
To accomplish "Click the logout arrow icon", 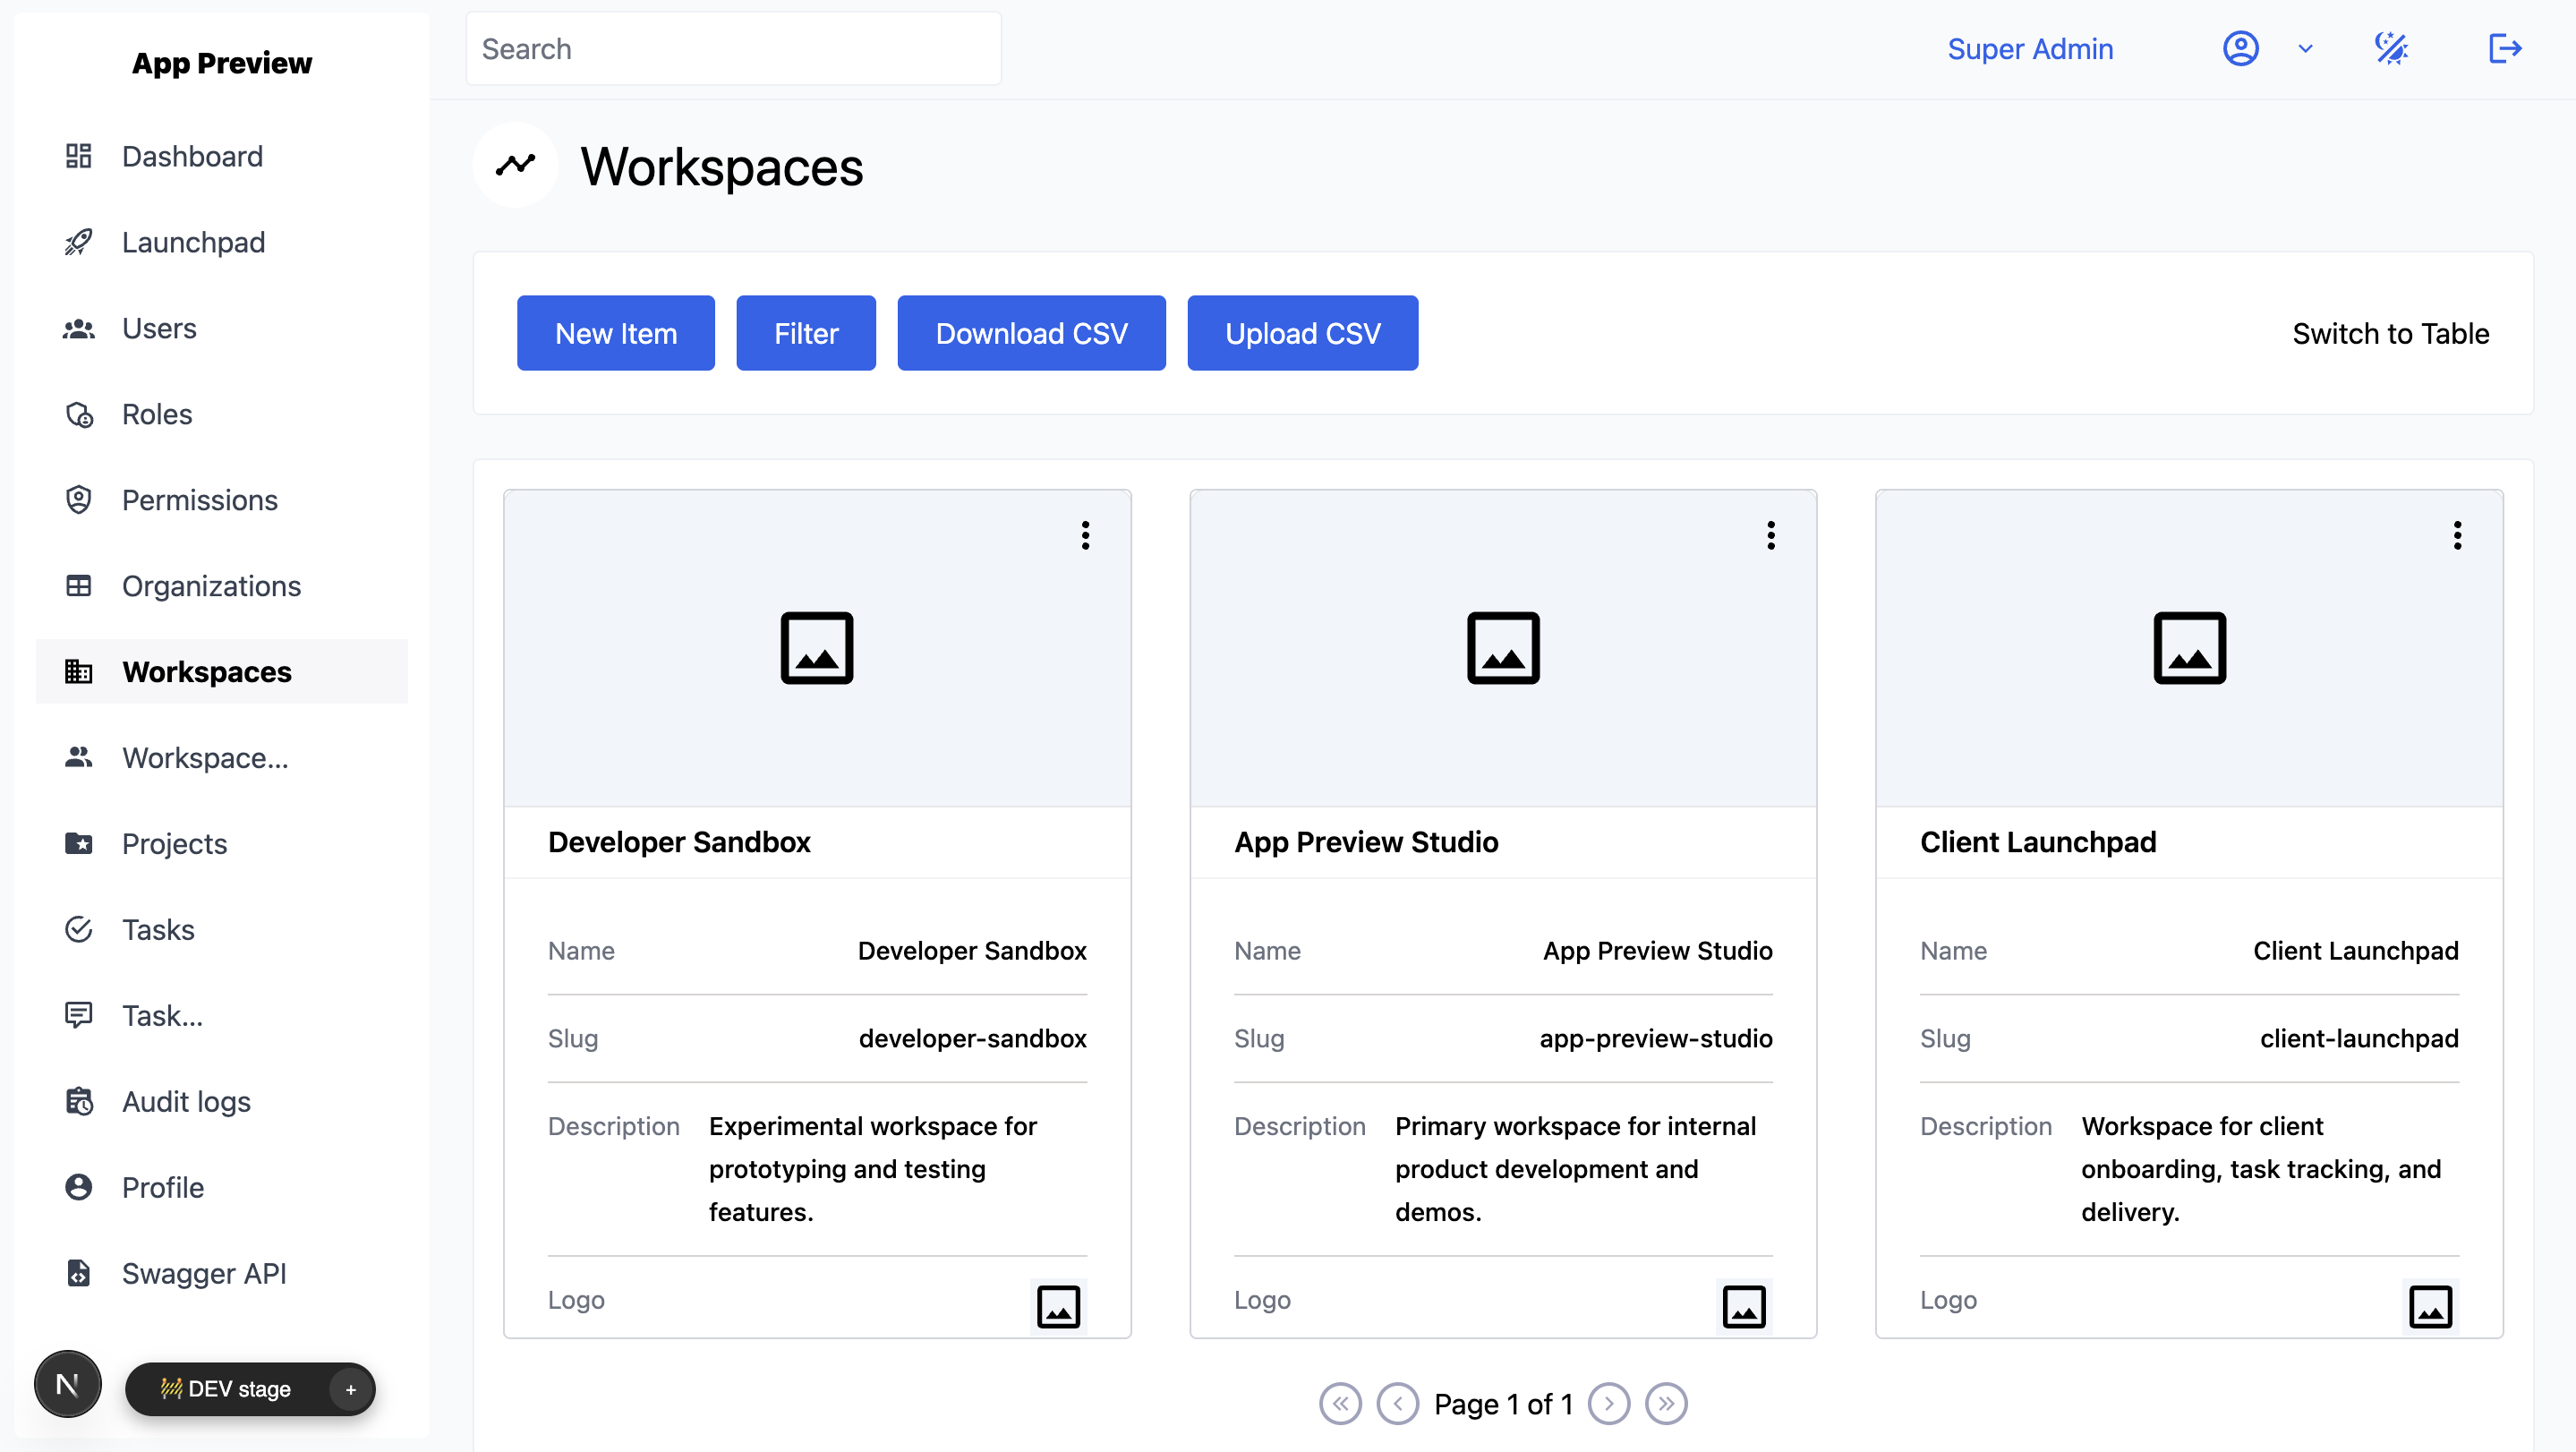I will coord(2504,48).
